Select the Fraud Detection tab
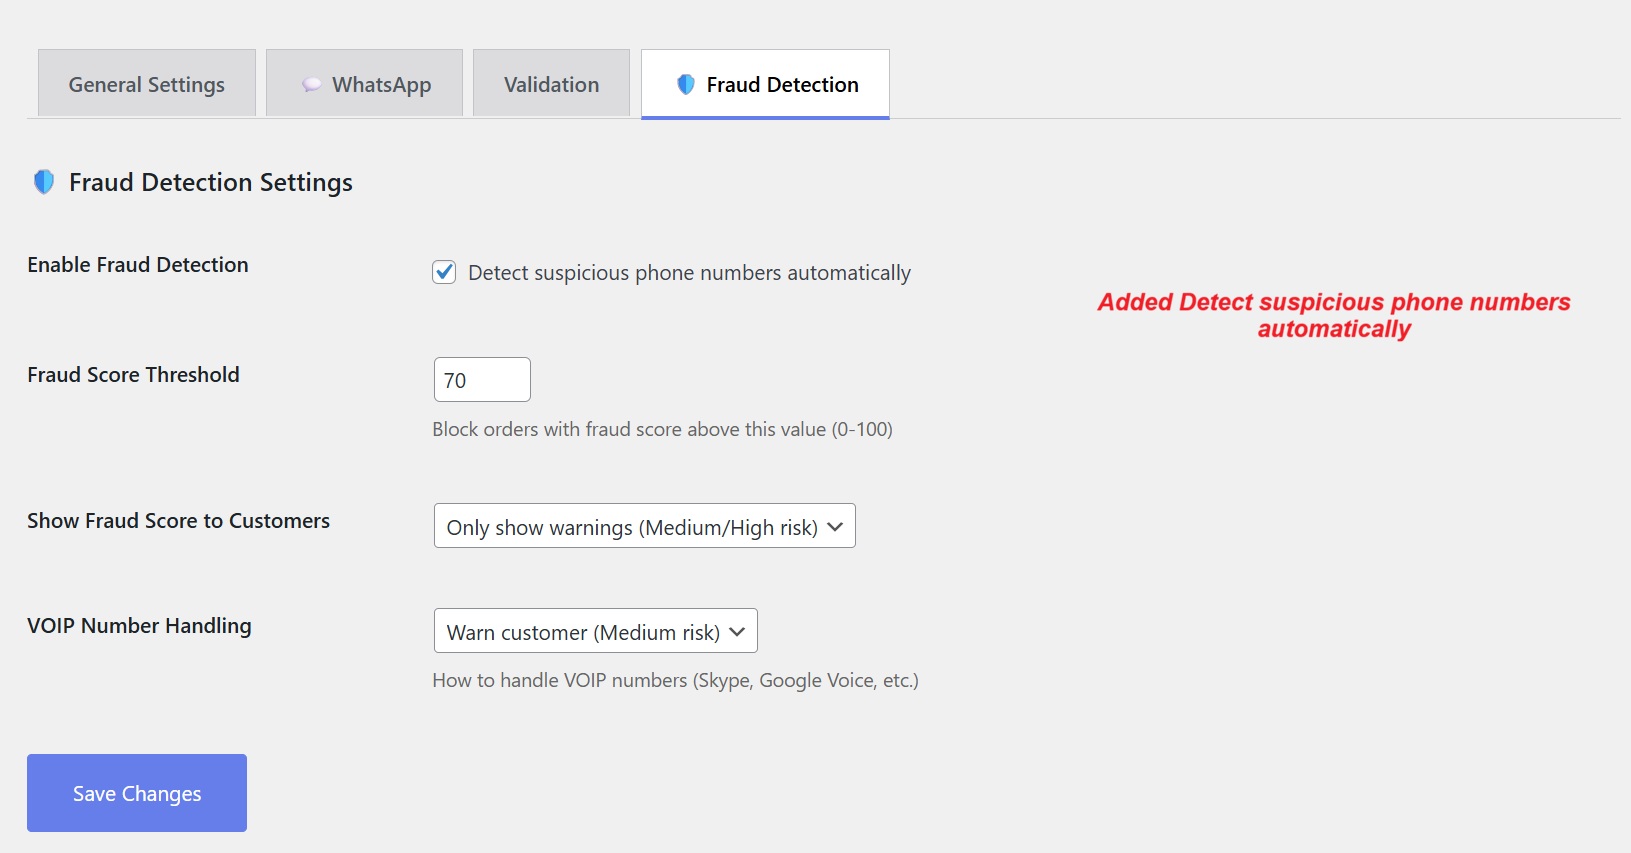The width and height of the screenshot is (1631, 853). (765, 84)
